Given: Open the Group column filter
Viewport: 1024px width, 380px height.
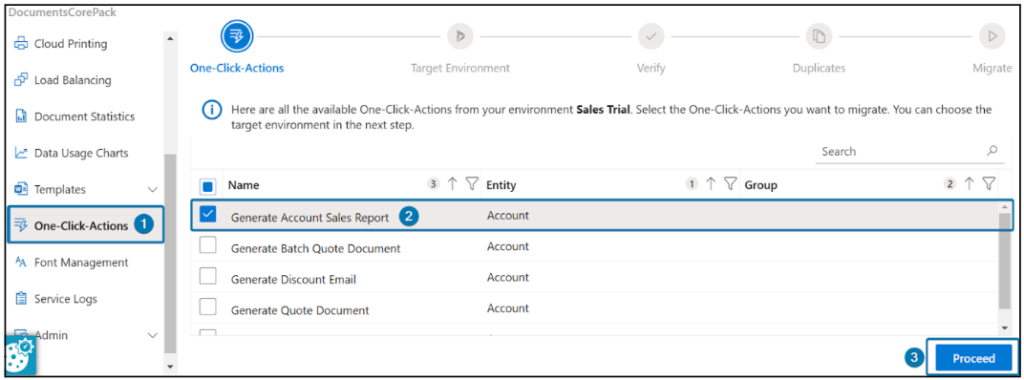Looking at the screenshot, I should (x=989, y=184).
